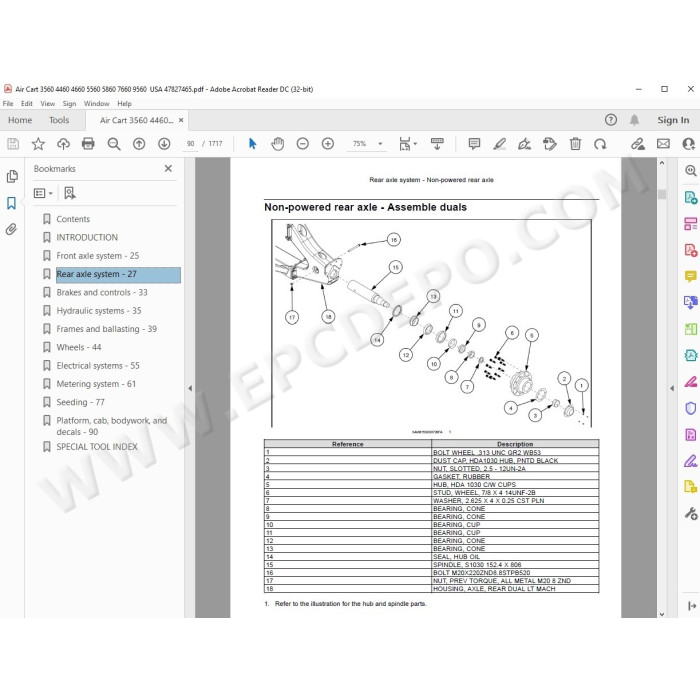The image size is (700, 700).
Task: Collapse the left navigation pane arrow
Action: click(x=190, y=388)
